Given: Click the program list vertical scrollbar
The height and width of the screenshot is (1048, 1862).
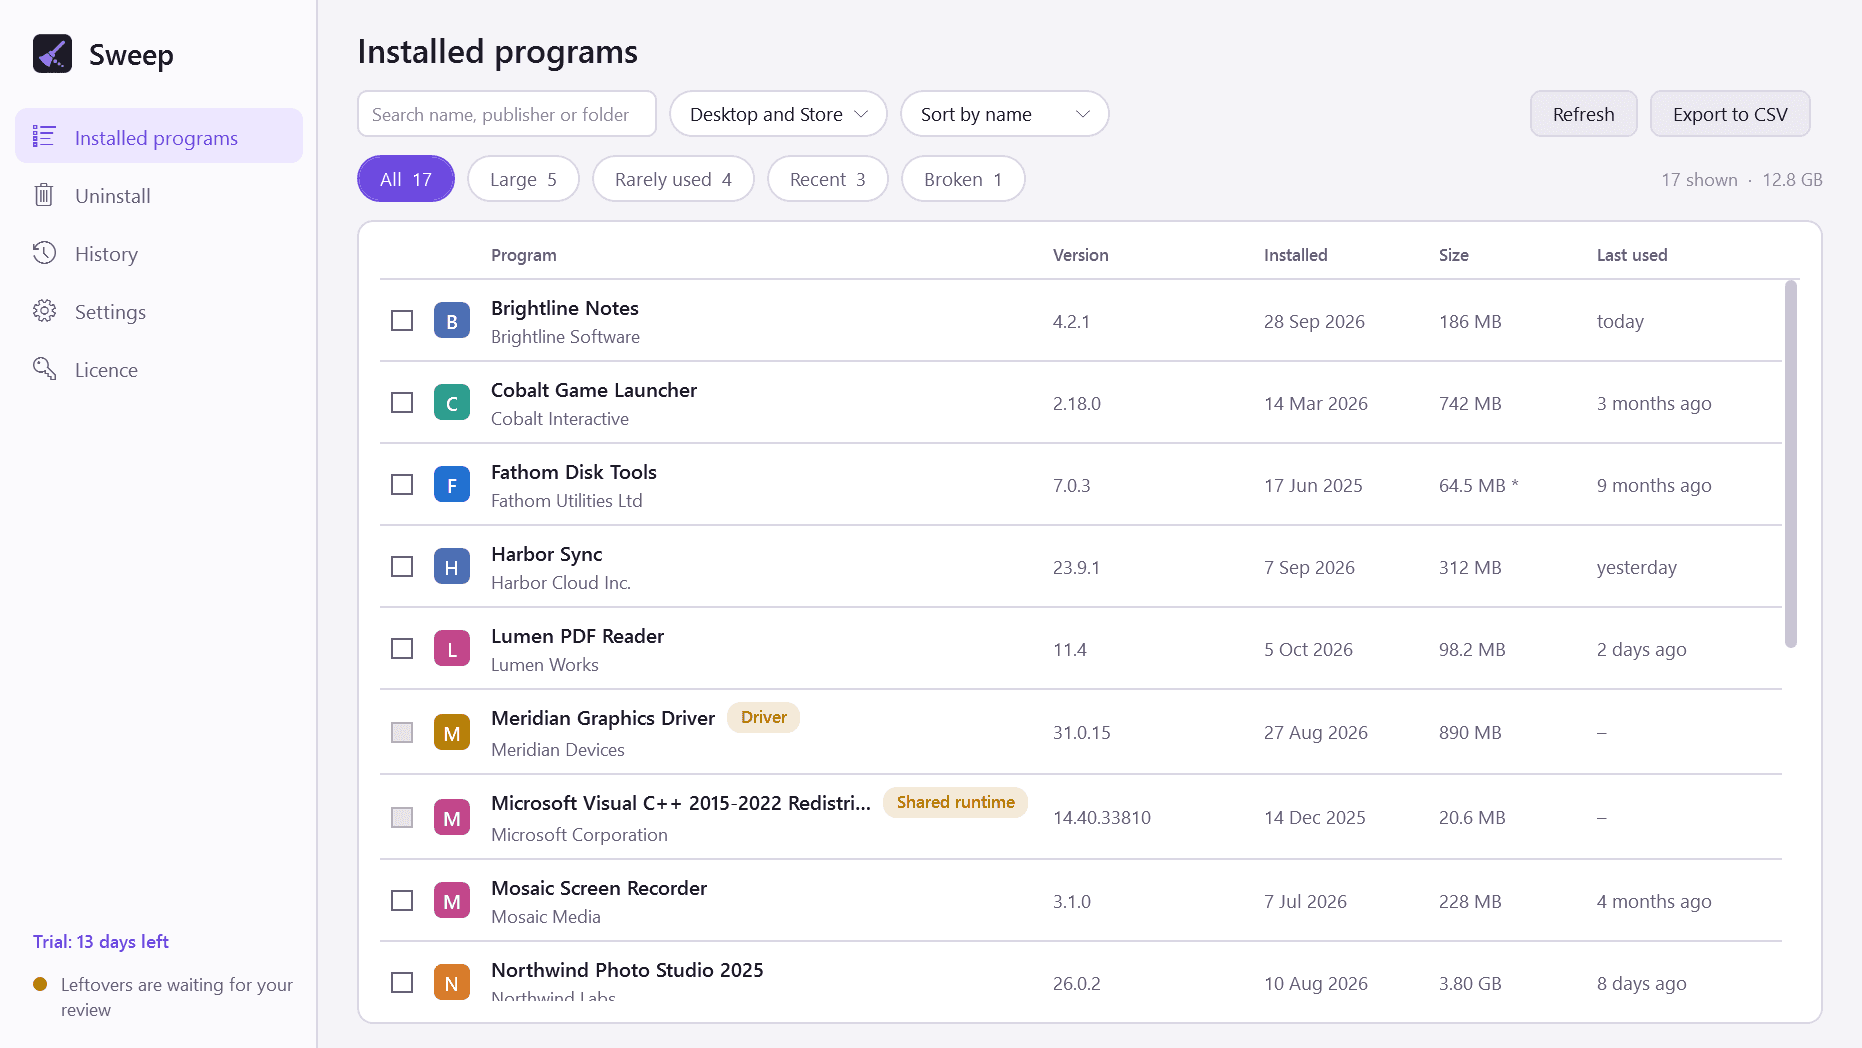Looking at the screenshot, I should pyautogui.click(x=1790, y=464).
